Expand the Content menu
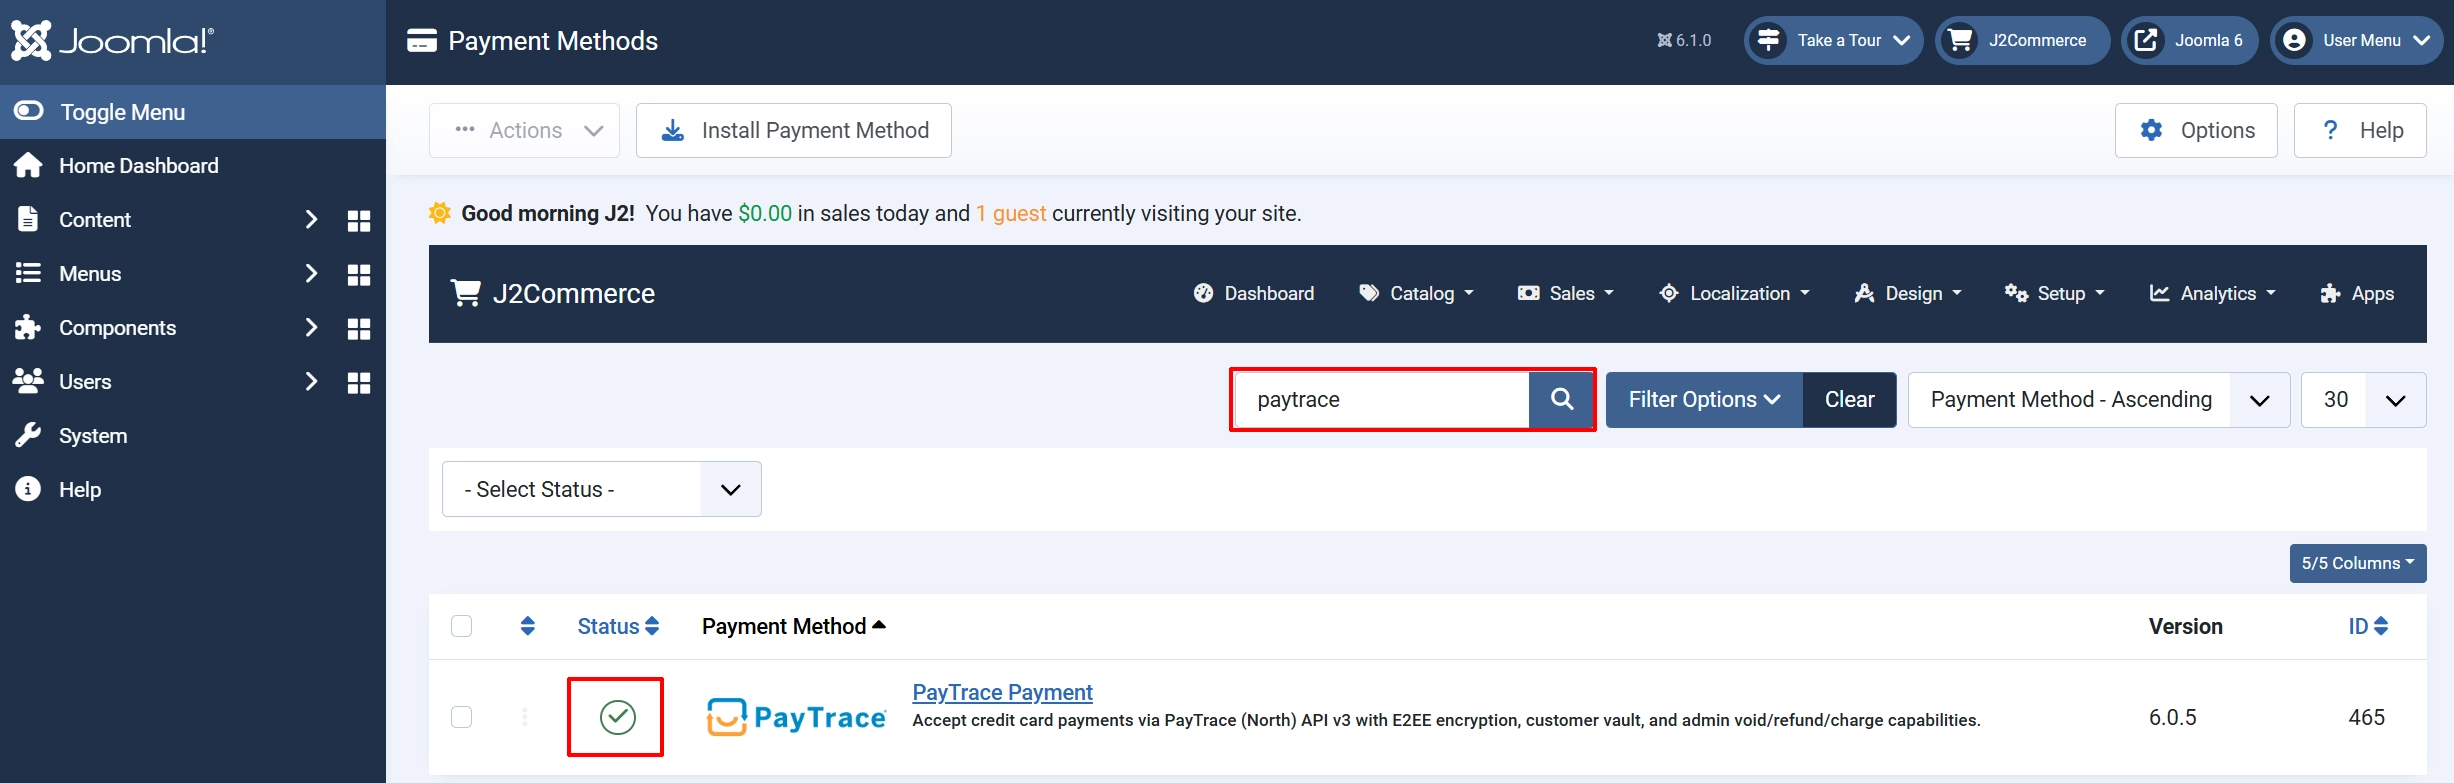Screen dimensions: 2454x783 tap(311, 220)
